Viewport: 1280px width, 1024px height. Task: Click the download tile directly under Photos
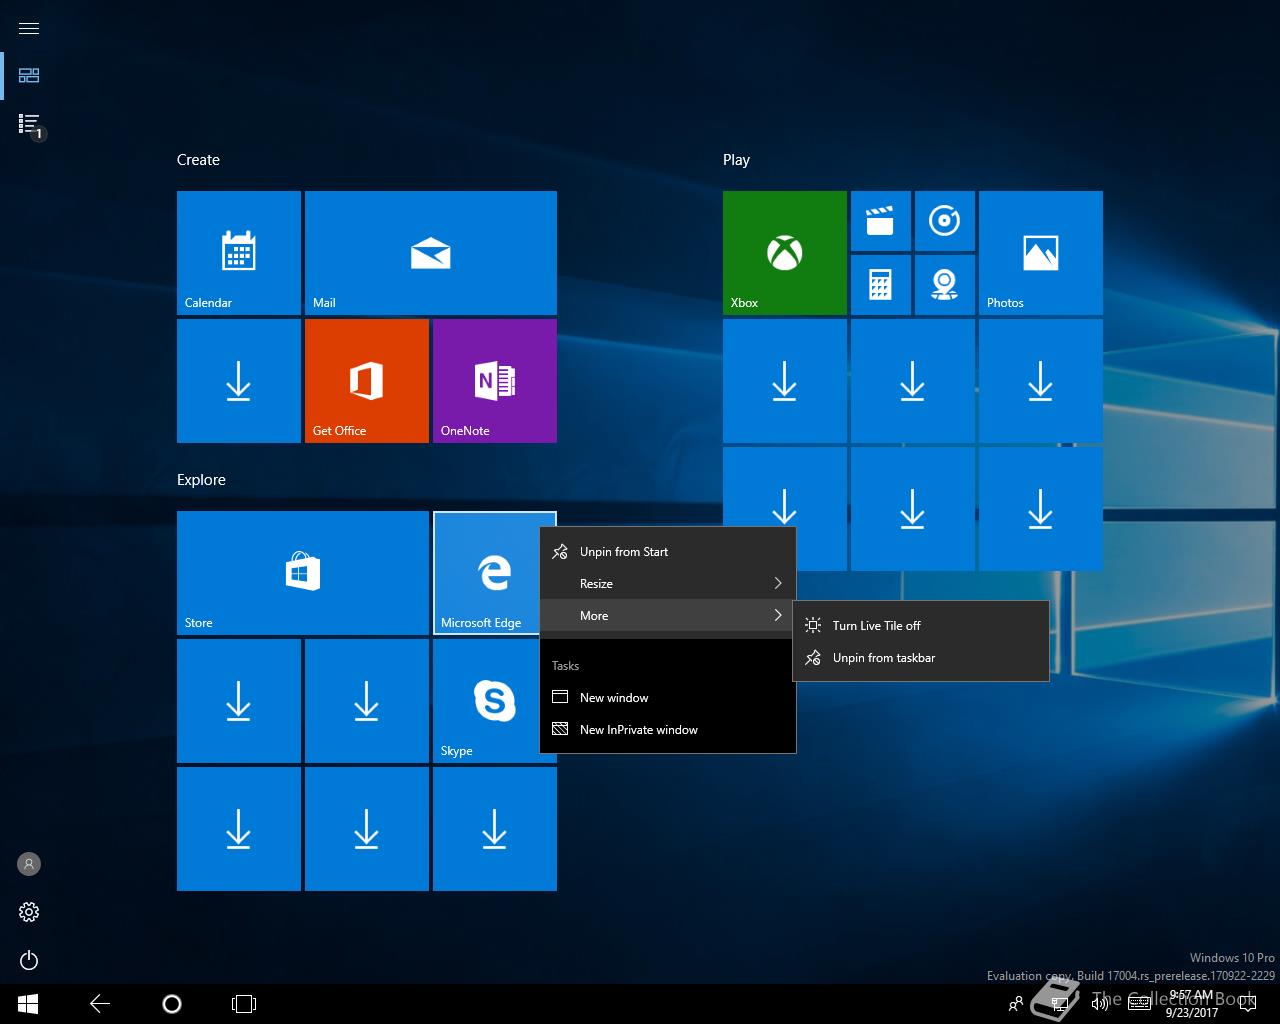(x=1041, y=381)
